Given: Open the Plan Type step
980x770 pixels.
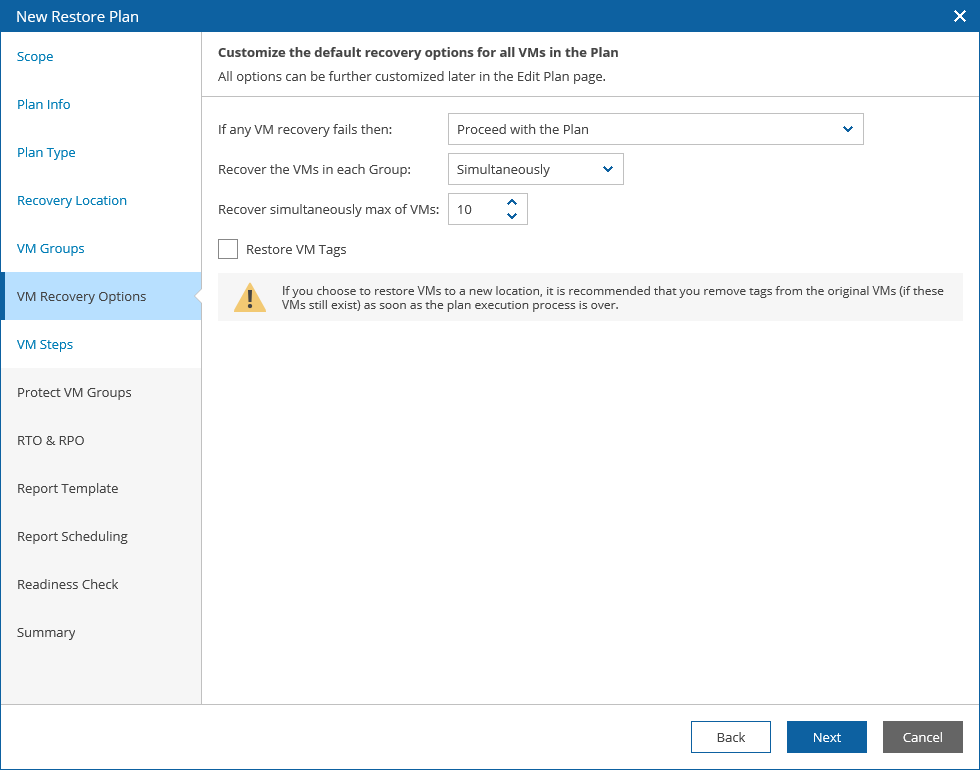Looking at the screenshot, I should (46, 152).
